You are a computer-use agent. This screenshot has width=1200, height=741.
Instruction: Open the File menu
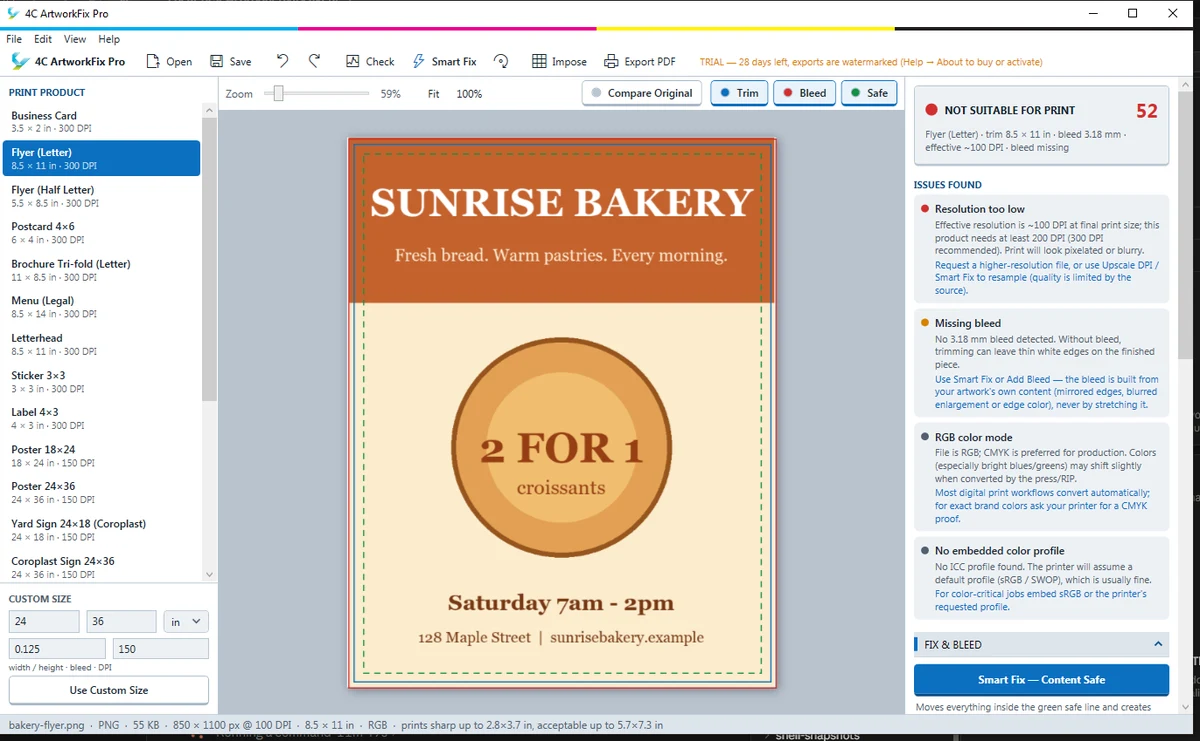click(14, 39)
